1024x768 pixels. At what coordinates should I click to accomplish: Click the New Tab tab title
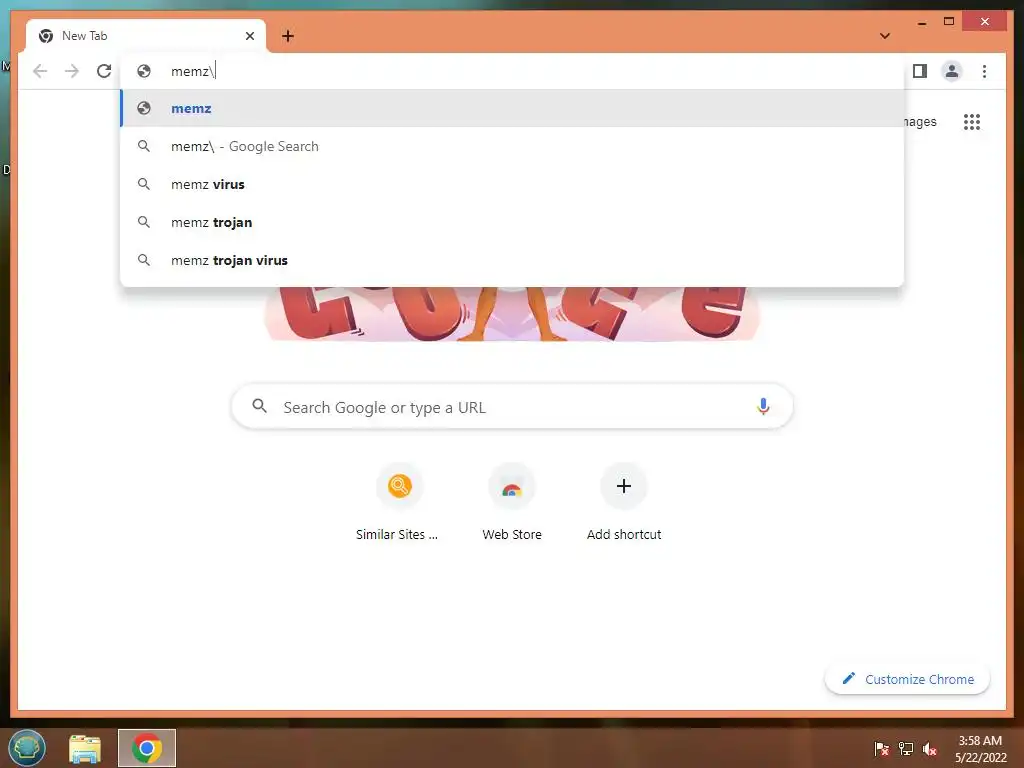(84, 36)
